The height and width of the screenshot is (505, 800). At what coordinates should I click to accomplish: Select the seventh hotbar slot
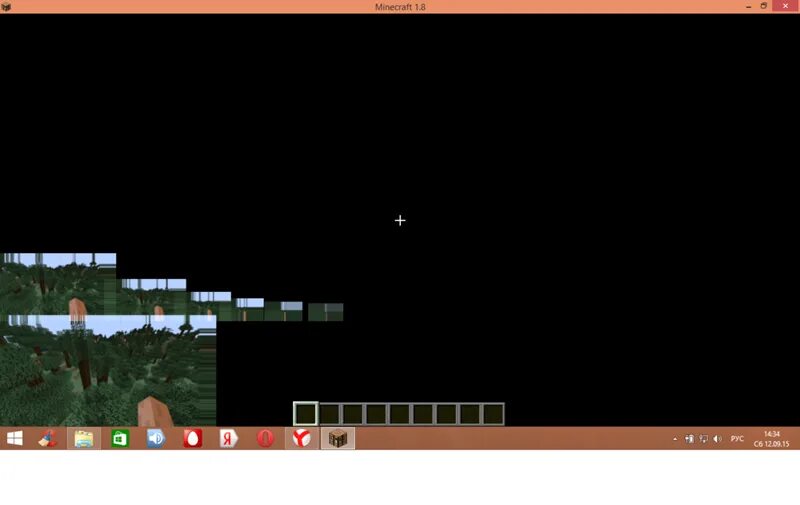446,414
